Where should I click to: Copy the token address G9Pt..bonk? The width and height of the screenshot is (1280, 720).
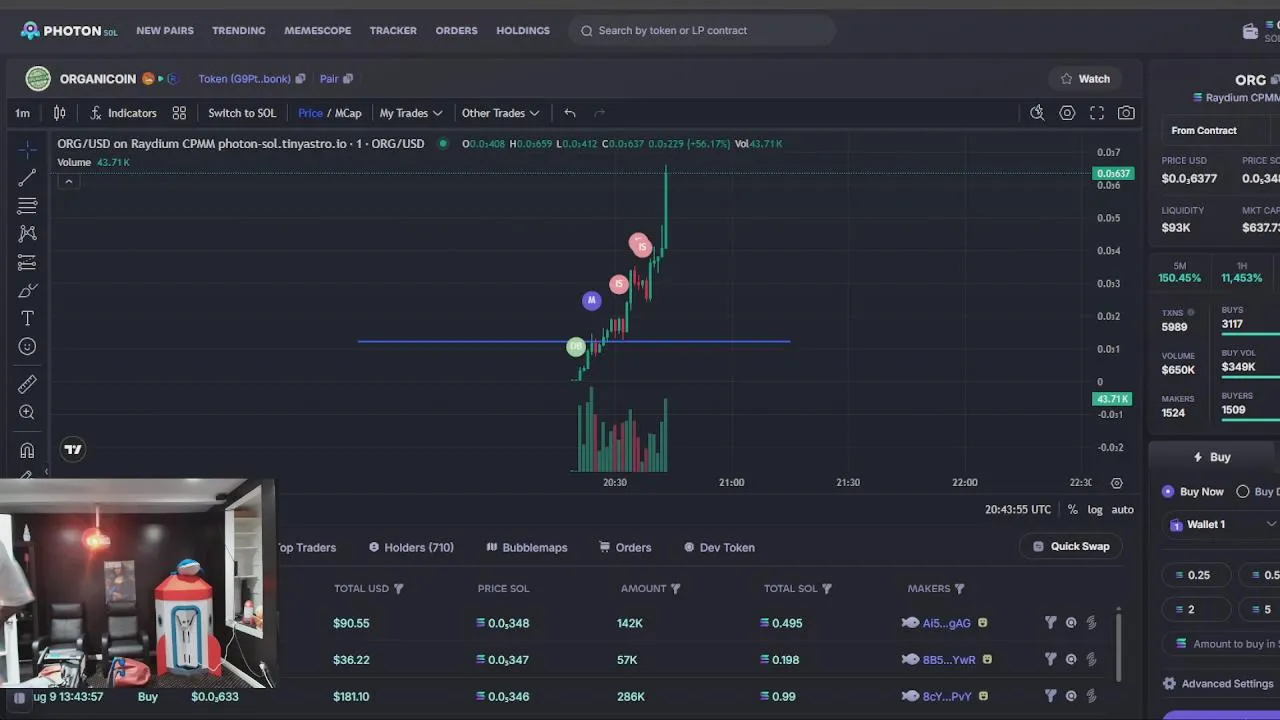point(300,79)
